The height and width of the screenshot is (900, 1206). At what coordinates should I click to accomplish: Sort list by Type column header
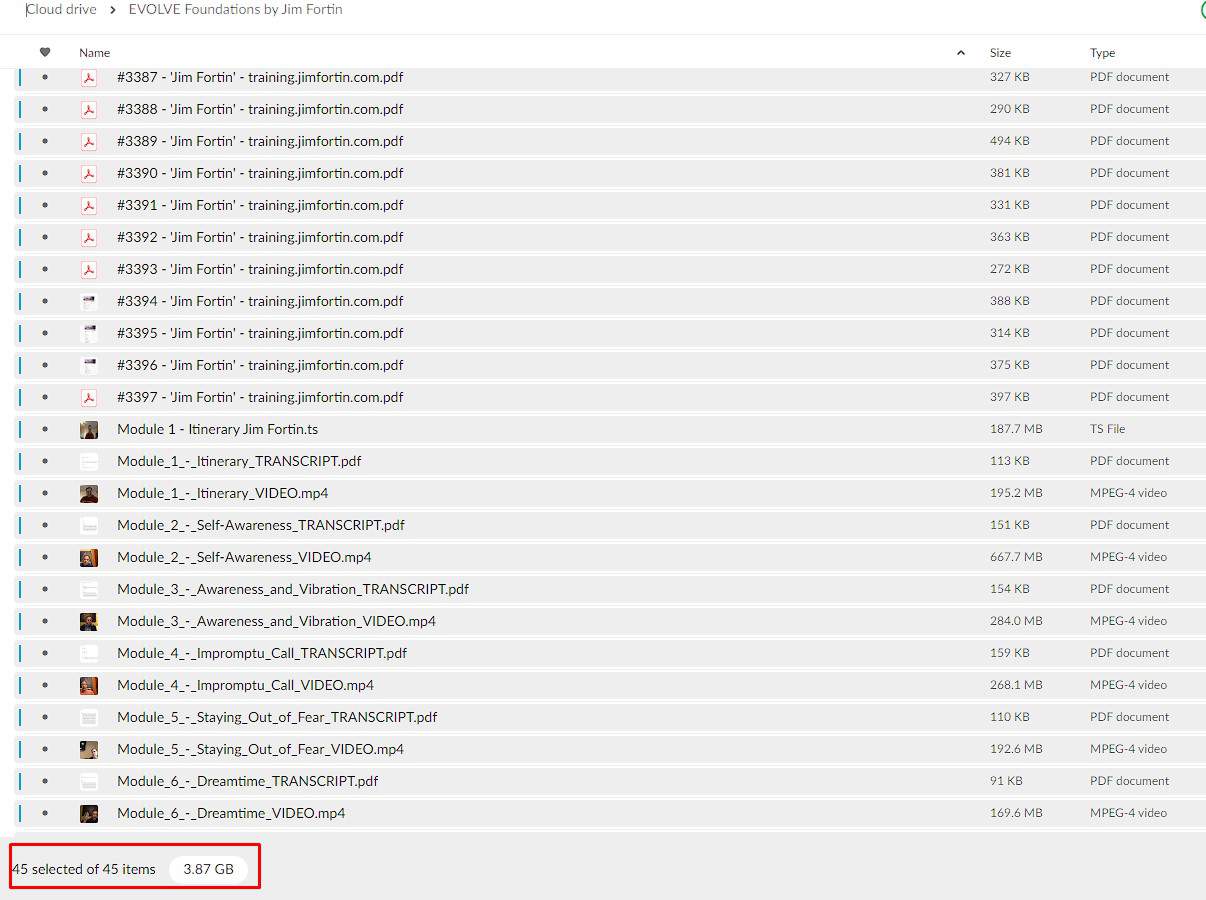tap(1102, 53)
